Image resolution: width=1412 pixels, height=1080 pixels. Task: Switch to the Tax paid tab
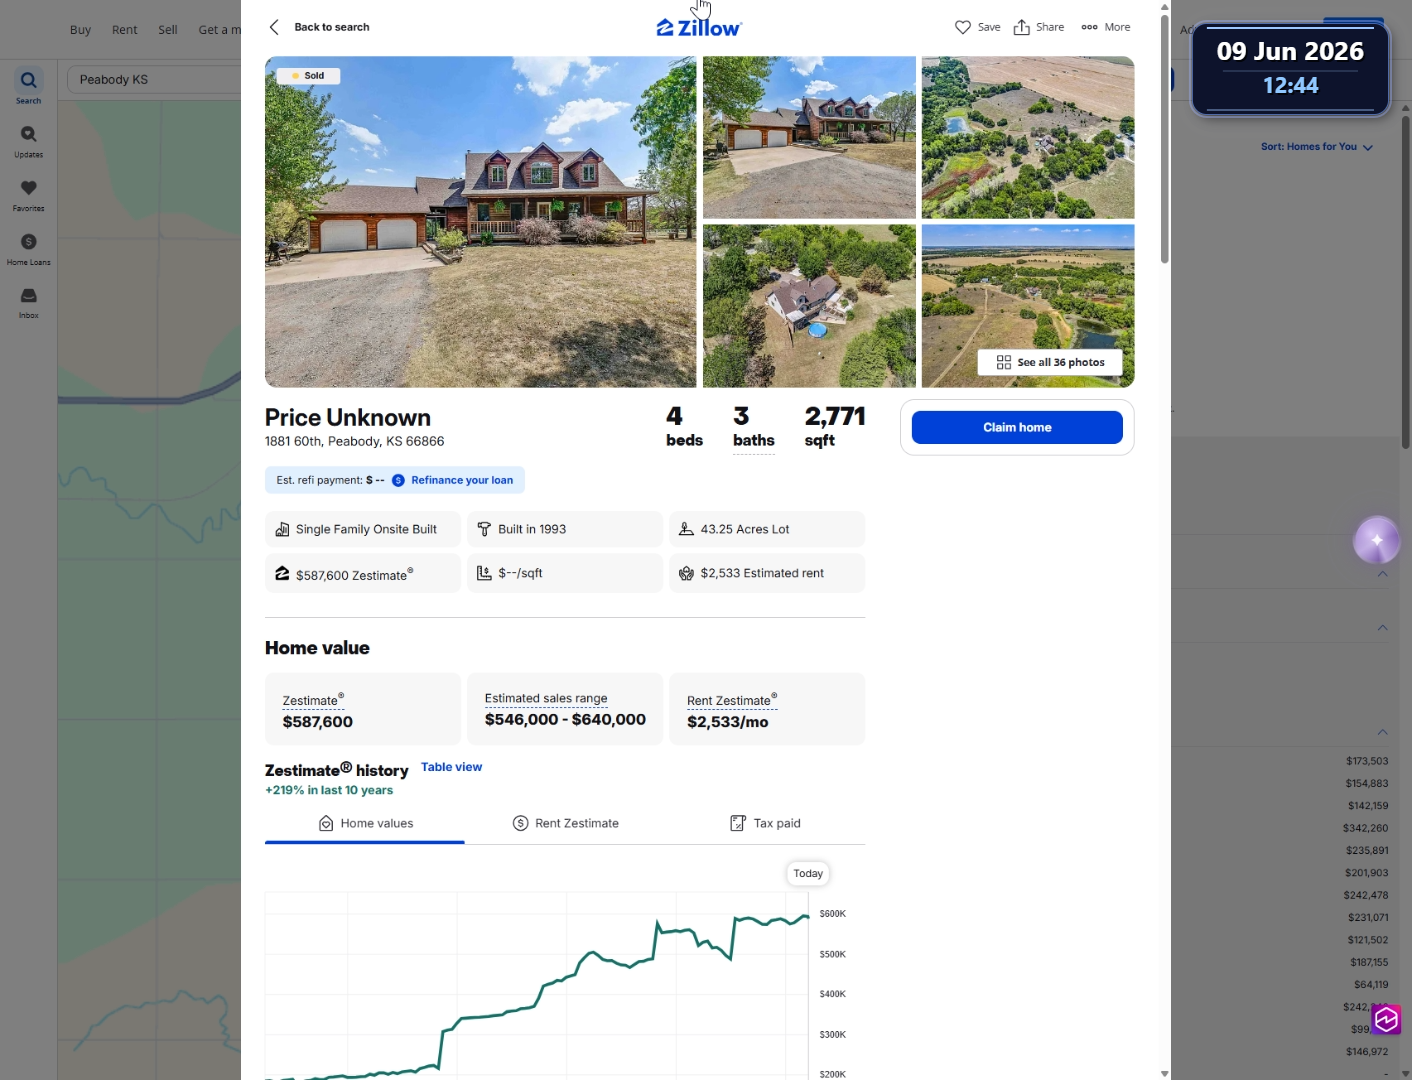[x=765, y=823]
